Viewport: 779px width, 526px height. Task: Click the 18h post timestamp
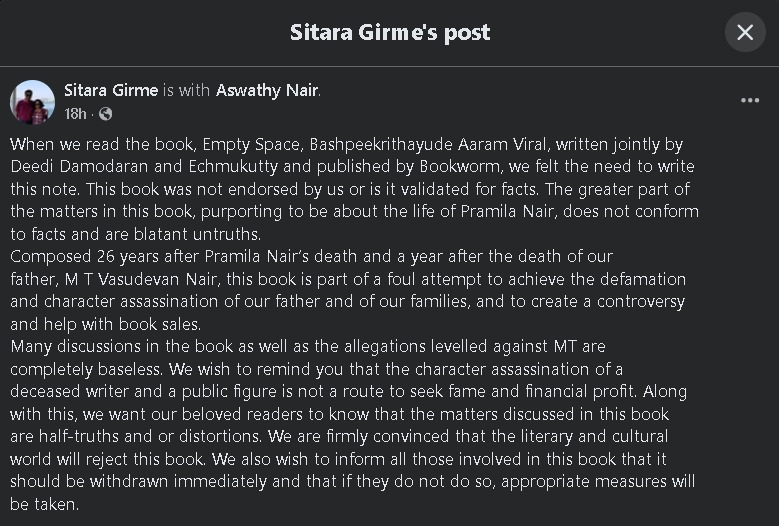[75, 114]
